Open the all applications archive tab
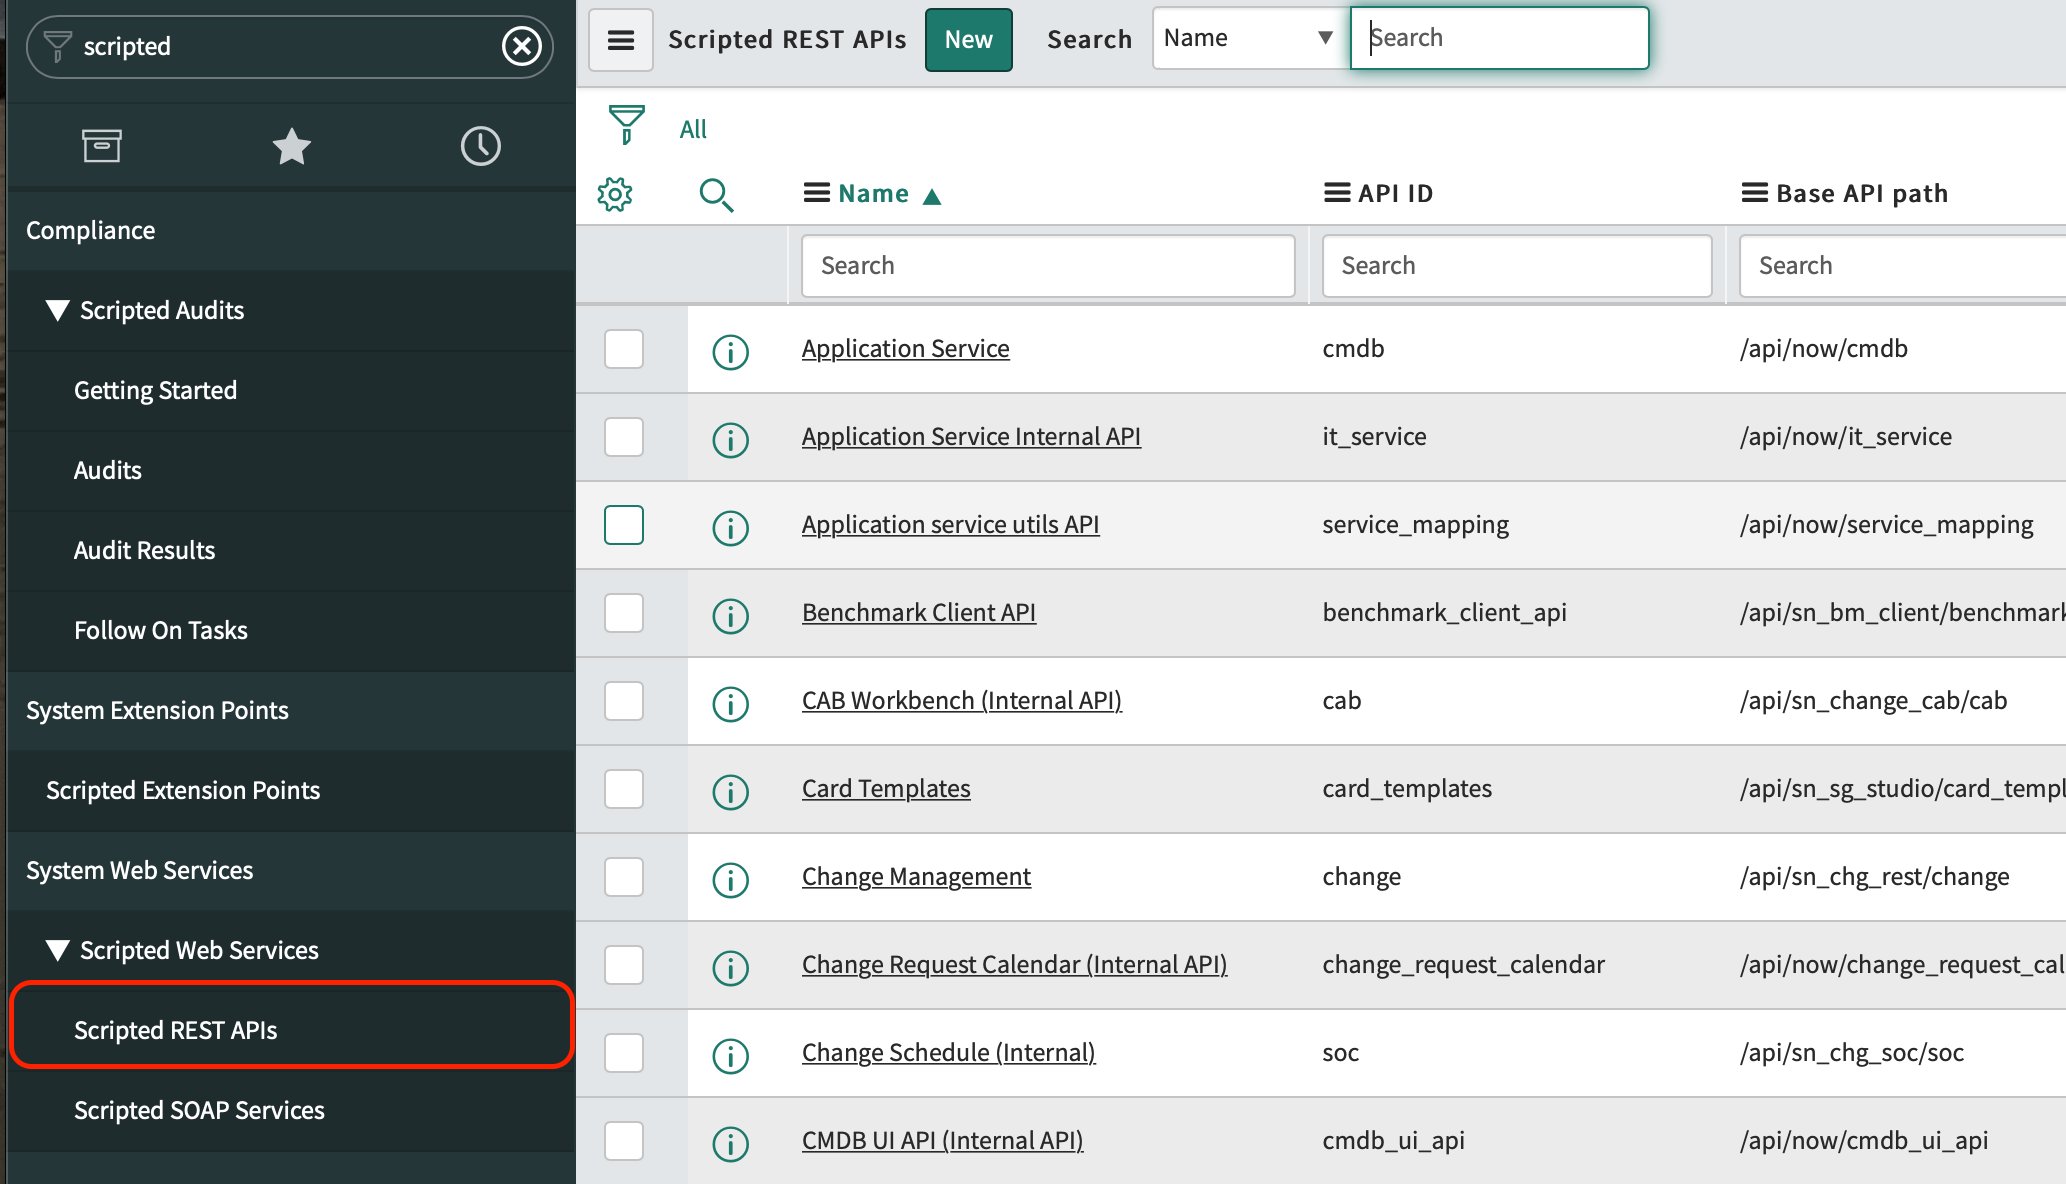2066x1184 pixels. point(101,146)
